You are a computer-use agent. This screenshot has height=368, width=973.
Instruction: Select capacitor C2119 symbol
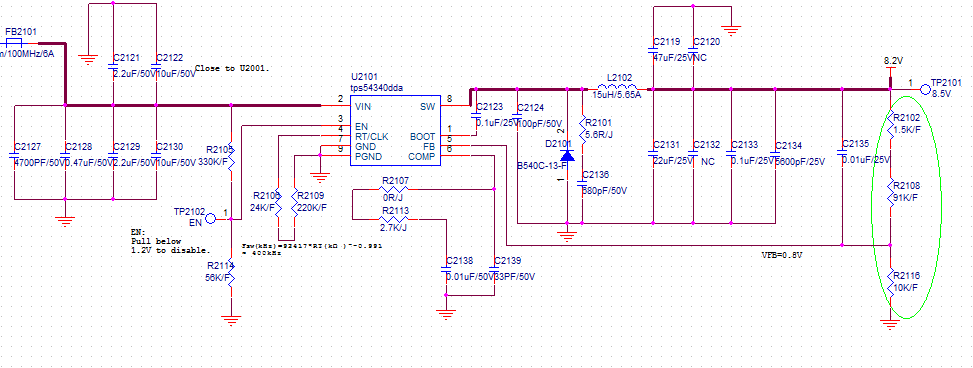pos(653,50)
